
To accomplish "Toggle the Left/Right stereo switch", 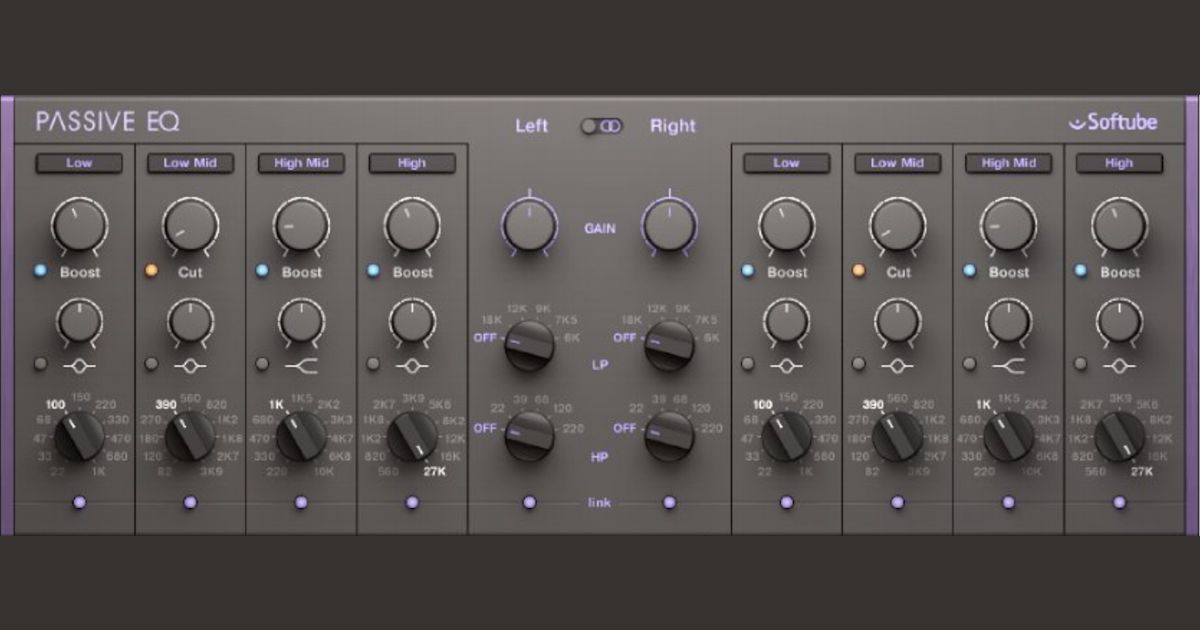I will (601, 126).
